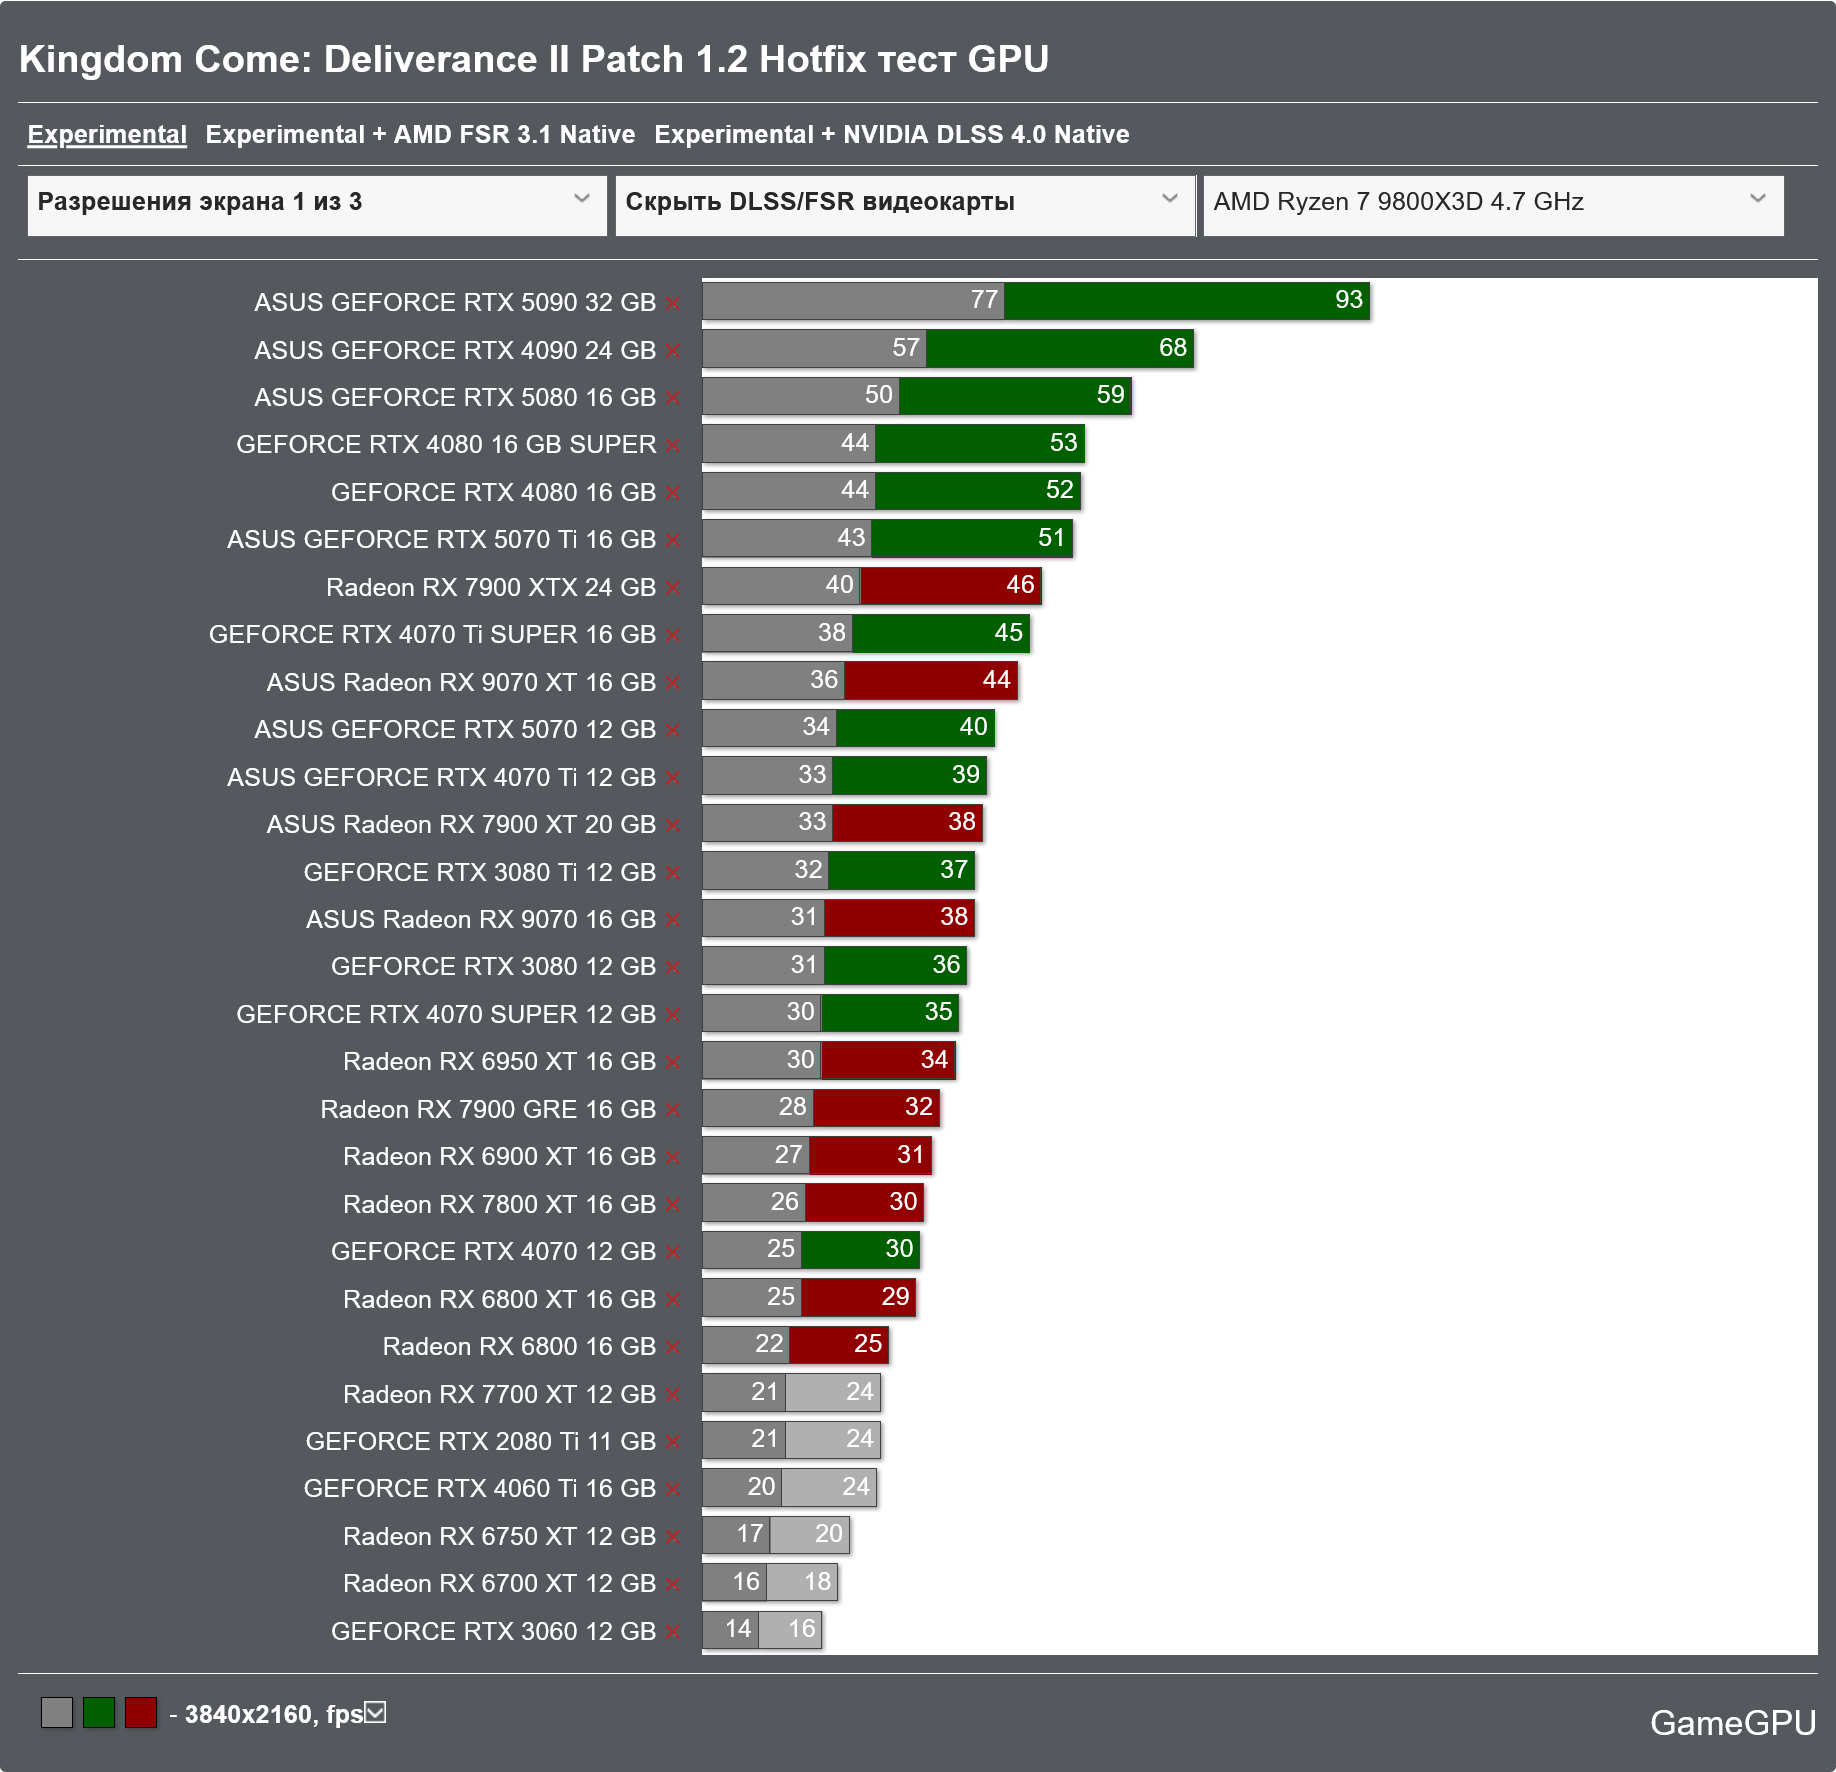
Task: Remove GEFORCE RTX 2080 Ti 11 GB row
Action: pos(673,1442)
